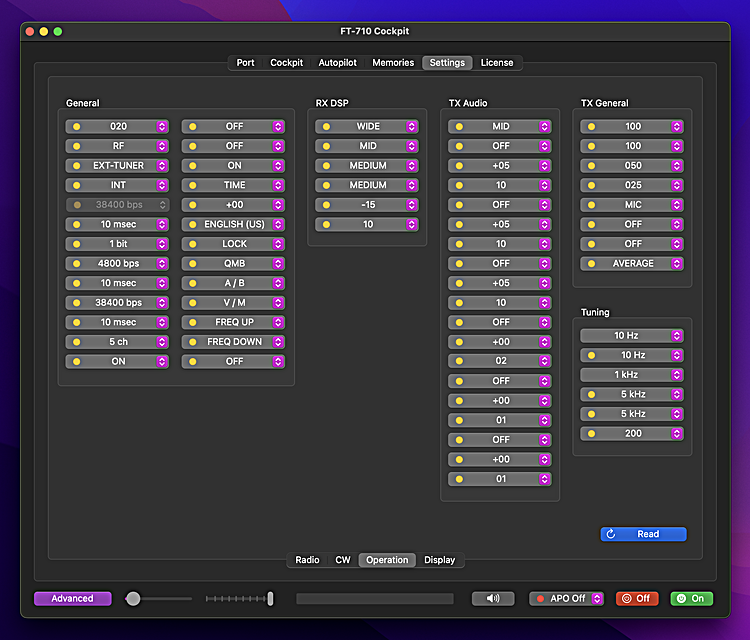Click the RX DSP section heading
The image size is (750, 640).
(x=332, y=103)
